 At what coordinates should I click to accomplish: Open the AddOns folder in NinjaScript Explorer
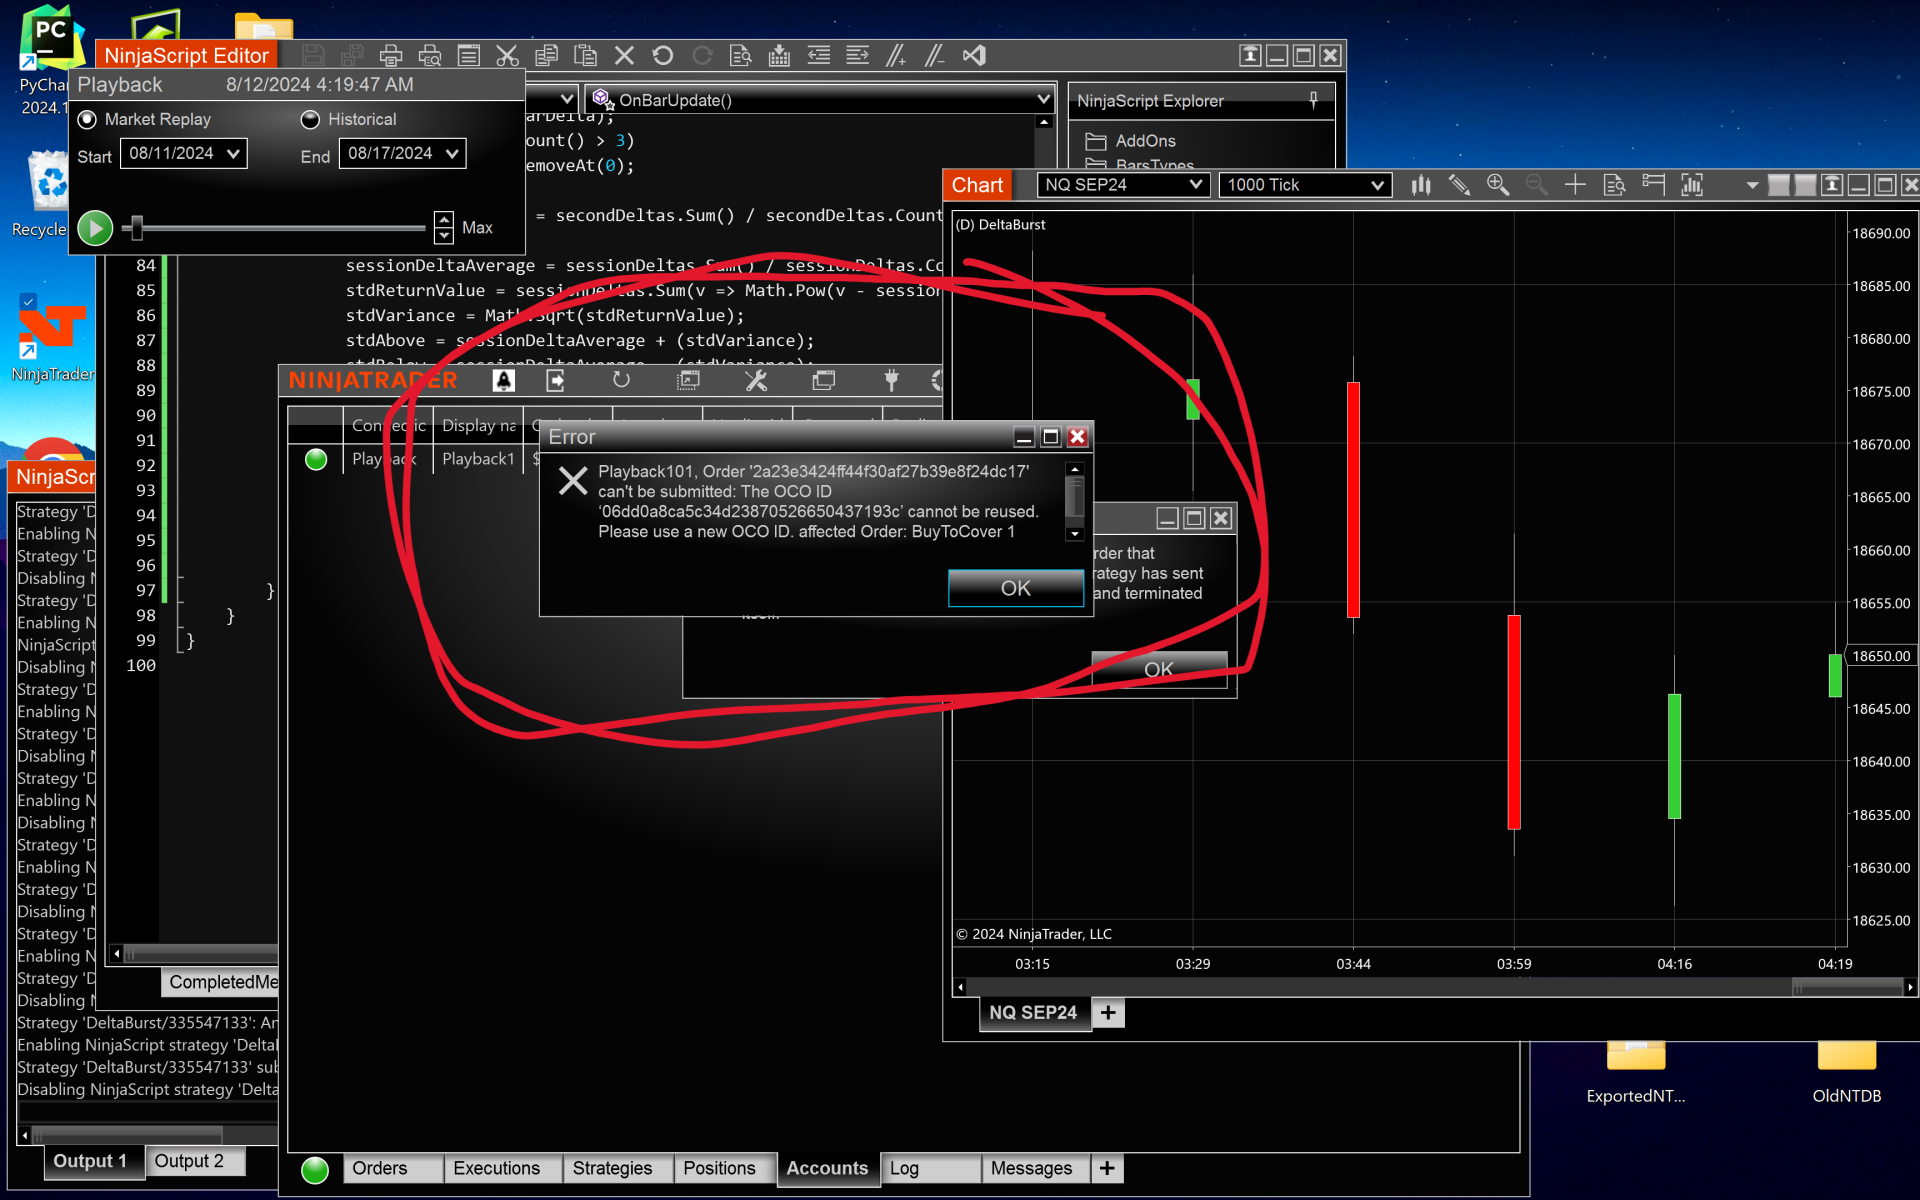coord(1145,141)
